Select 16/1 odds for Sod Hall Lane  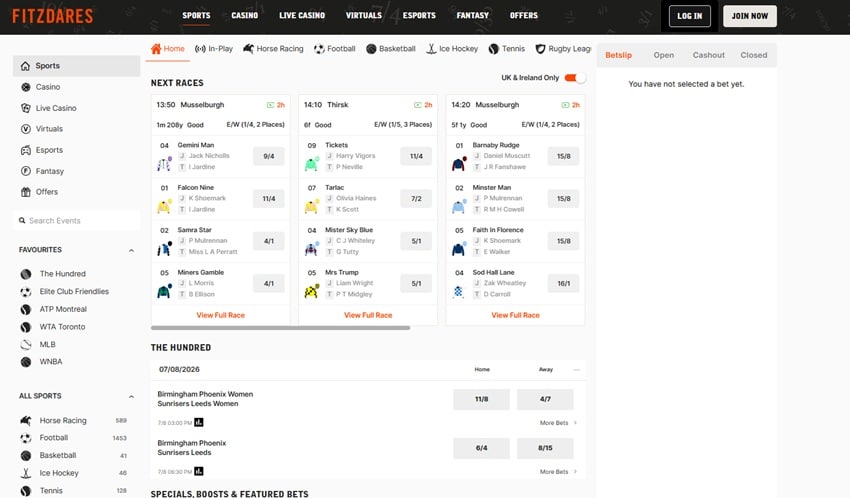pos(564,283)
